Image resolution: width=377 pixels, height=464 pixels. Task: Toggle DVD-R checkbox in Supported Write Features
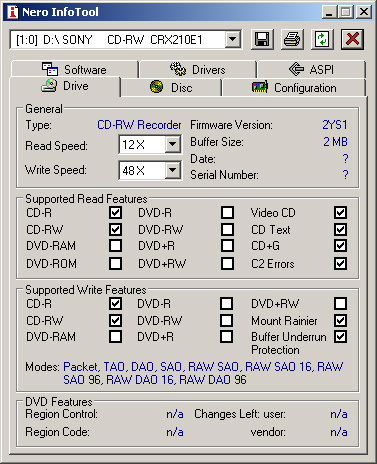pyautogui.click(x=227, y=303)
